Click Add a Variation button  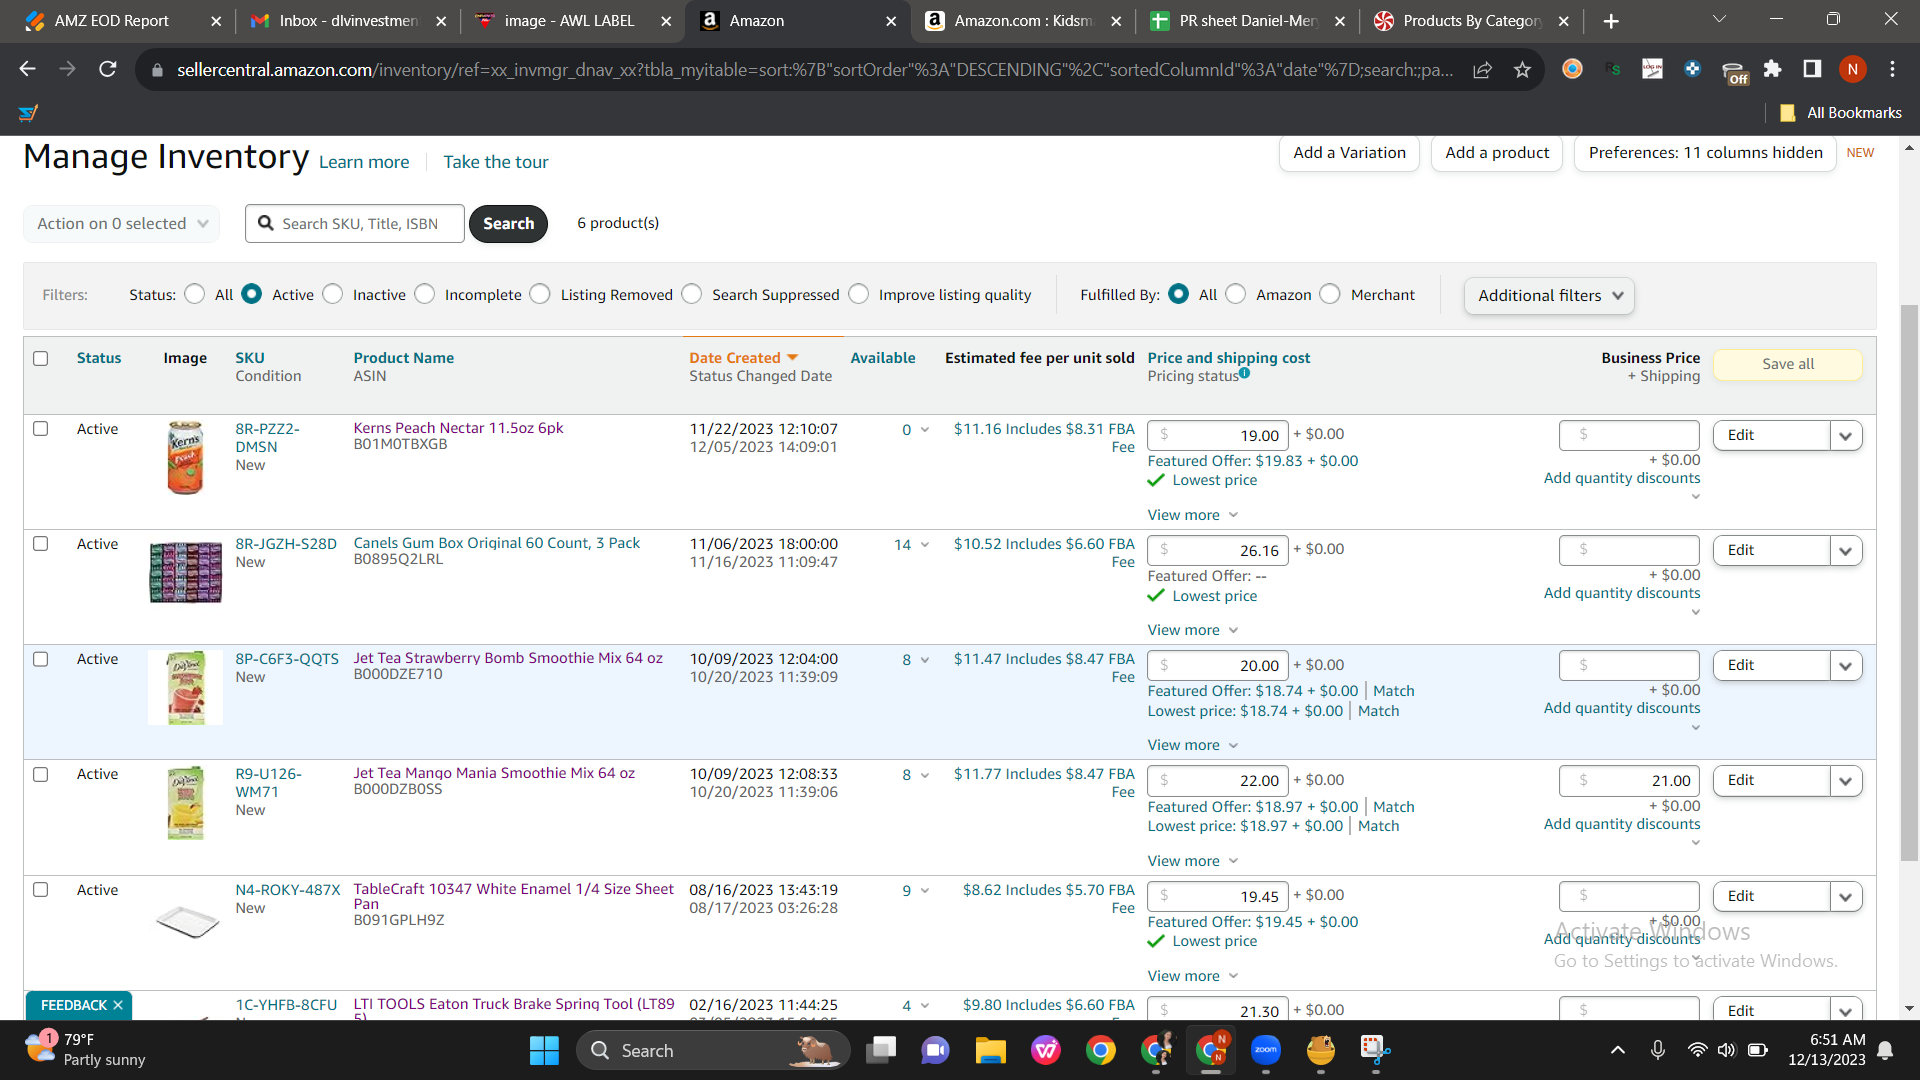pyautogui.click(x=1349, y=152)
